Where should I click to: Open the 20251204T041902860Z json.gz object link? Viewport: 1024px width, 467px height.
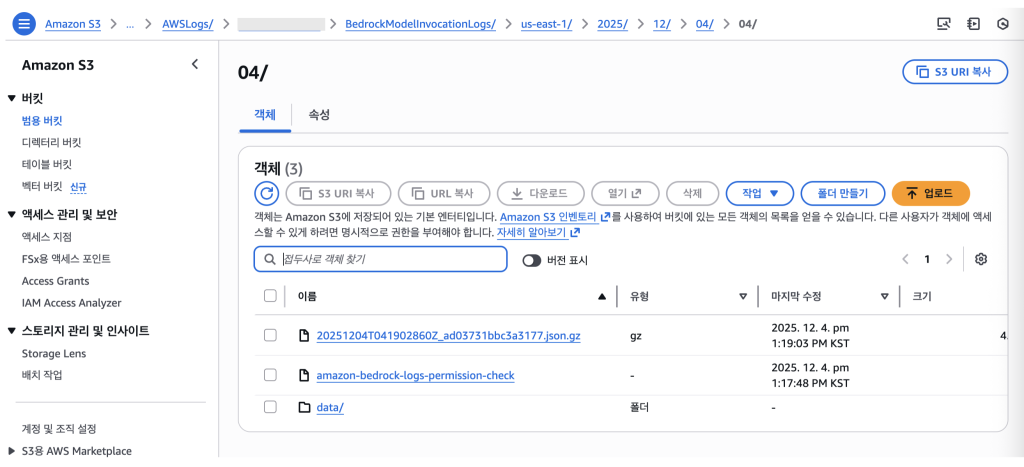[x=448, y=336]
